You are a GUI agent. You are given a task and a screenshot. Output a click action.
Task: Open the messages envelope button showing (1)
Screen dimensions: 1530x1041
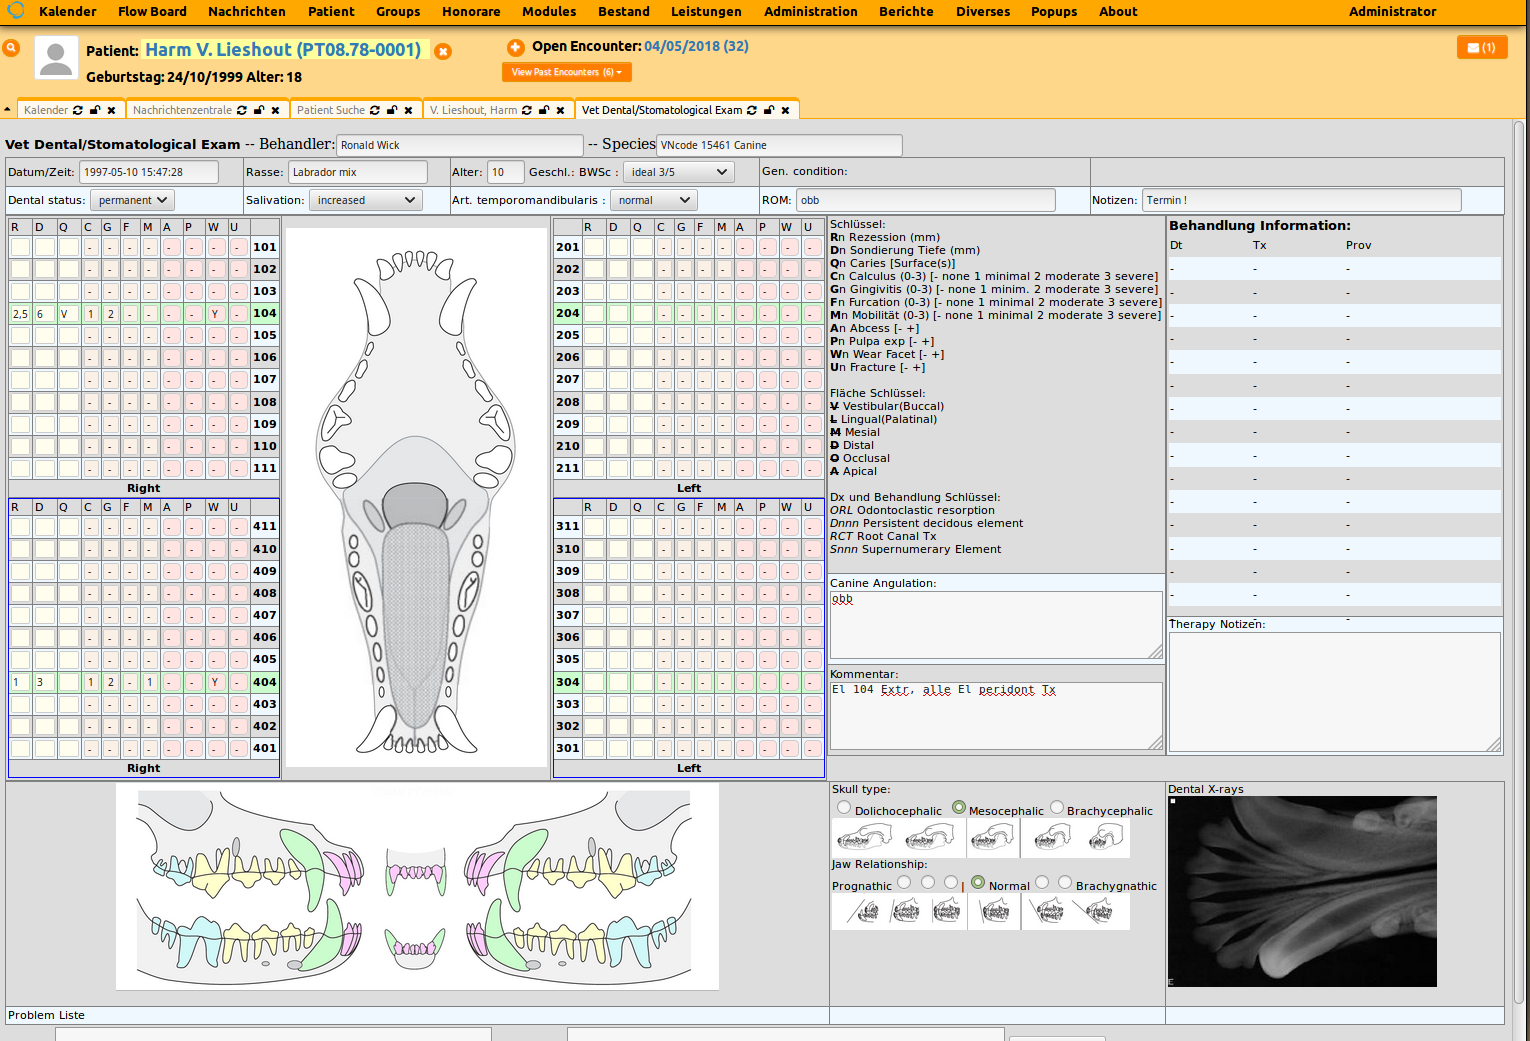coord(1481,47)
